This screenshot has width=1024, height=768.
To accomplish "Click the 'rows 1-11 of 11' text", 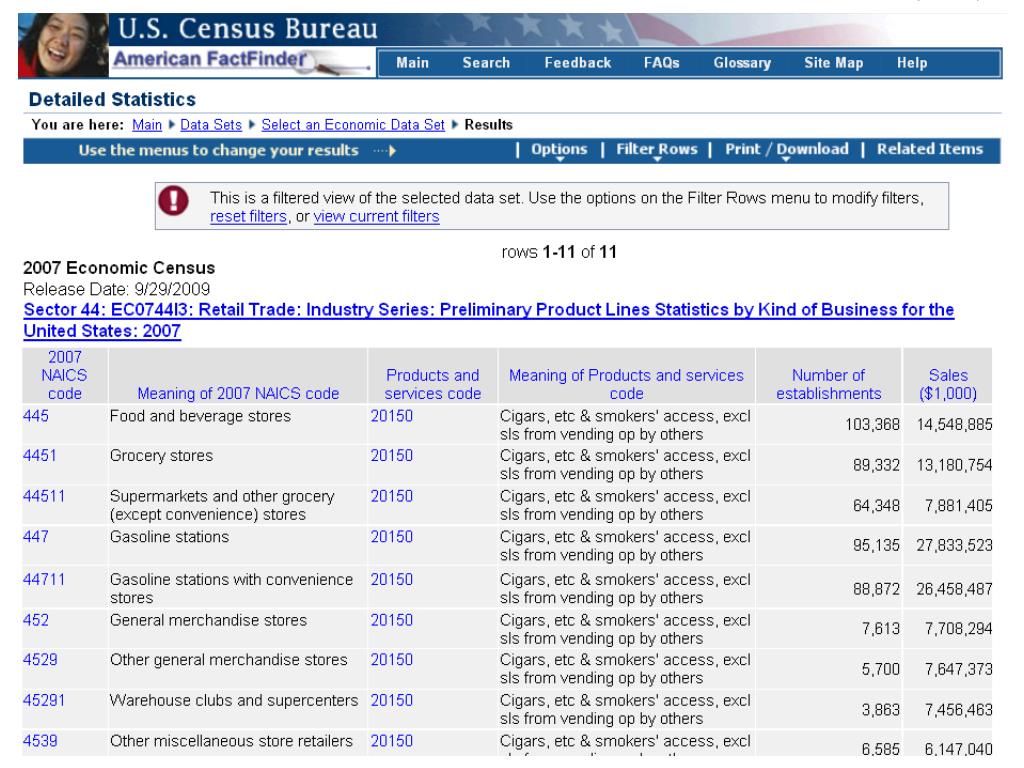I will click(x=559, y=252).
